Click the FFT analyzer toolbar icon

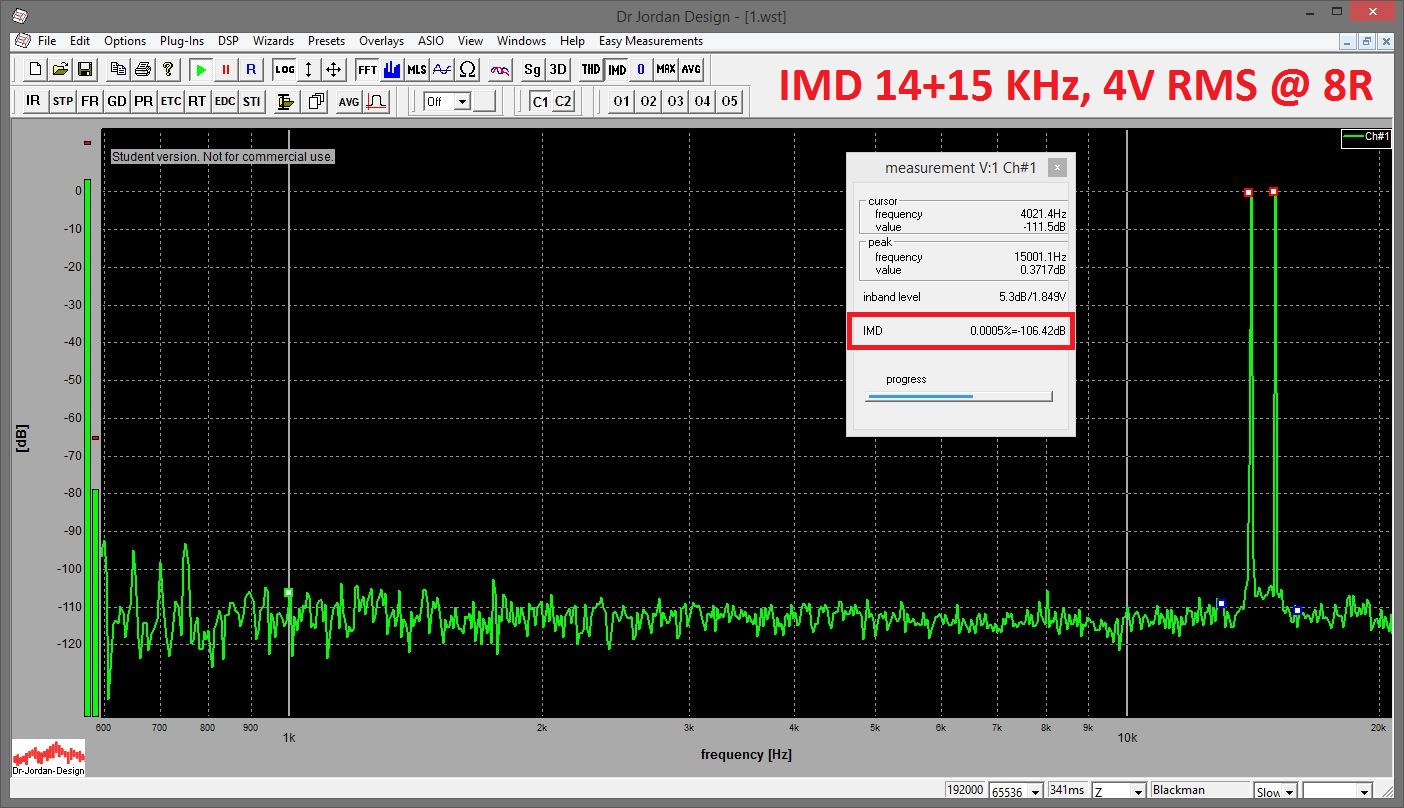click(x=367, y=70)
